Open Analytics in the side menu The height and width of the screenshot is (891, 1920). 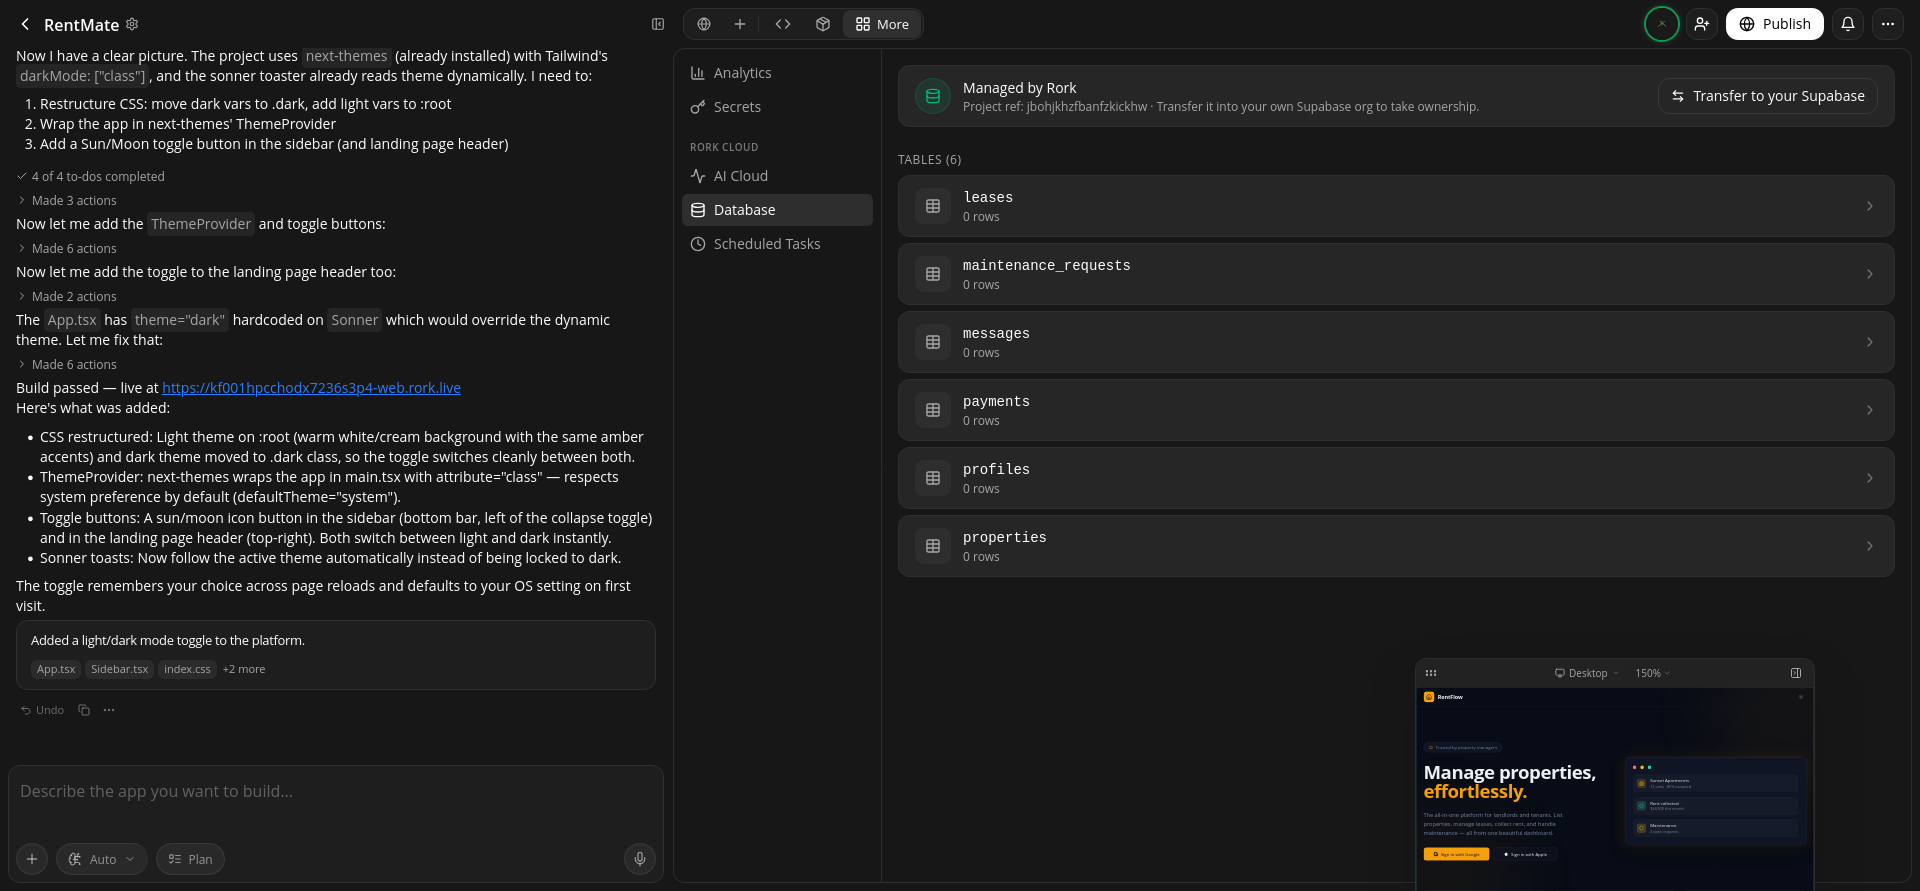[x=777, y=73]
